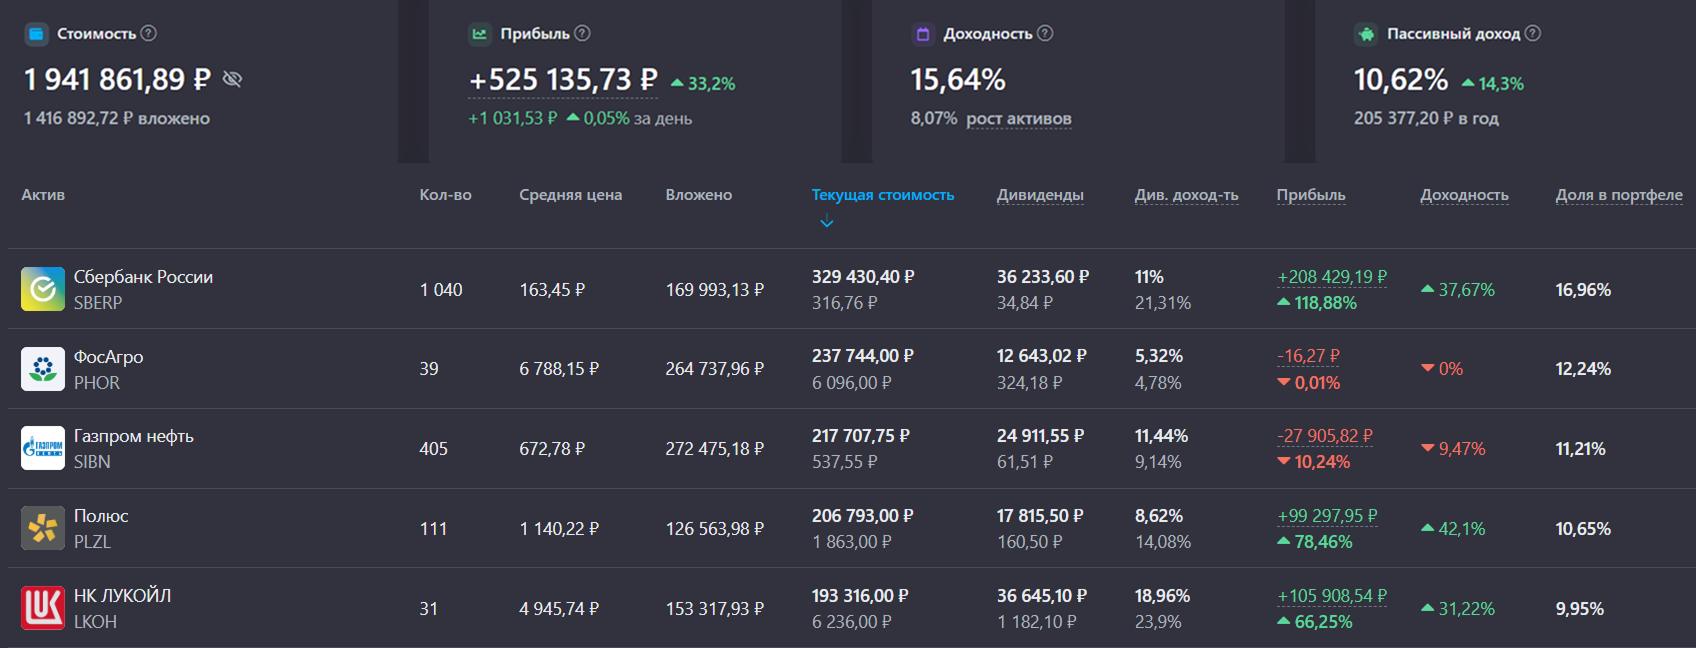The image size is (1696, 648).
Task: Click Сбербанк dividends 36 233,60 ₽
Action: point(1043,277)
